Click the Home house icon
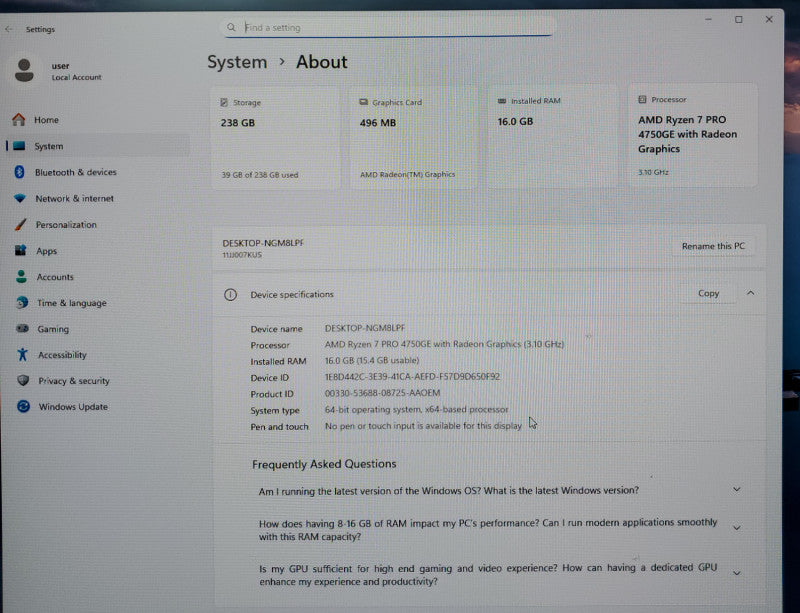The width and height of the screenshot is (800, 613). click(19, 119)
